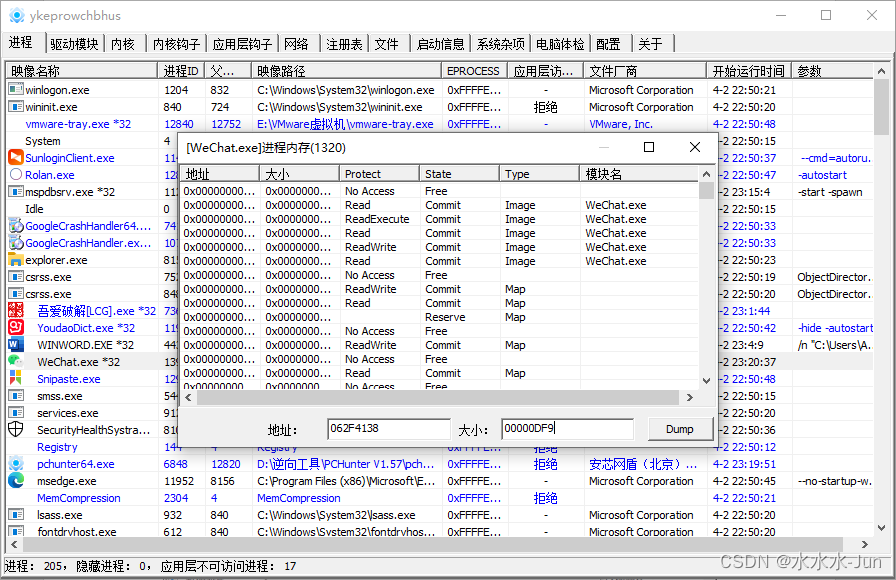Click the Dump button
896x580 pixels.
coord(680,429)
